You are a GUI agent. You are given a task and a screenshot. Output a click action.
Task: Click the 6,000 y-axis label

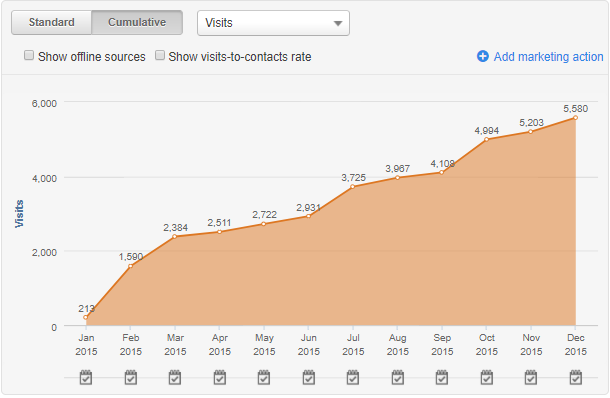[44, 103]
